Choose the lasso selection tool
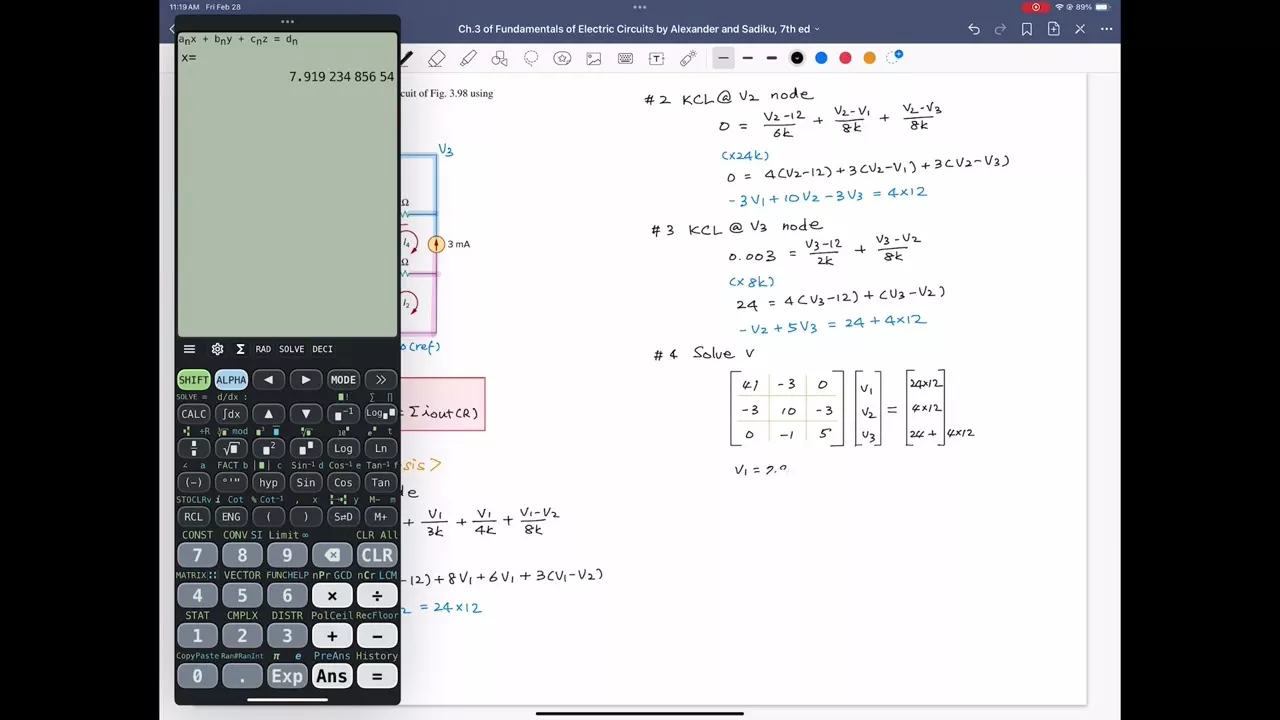Screen dimensions: 1280x720 [531, 59]
